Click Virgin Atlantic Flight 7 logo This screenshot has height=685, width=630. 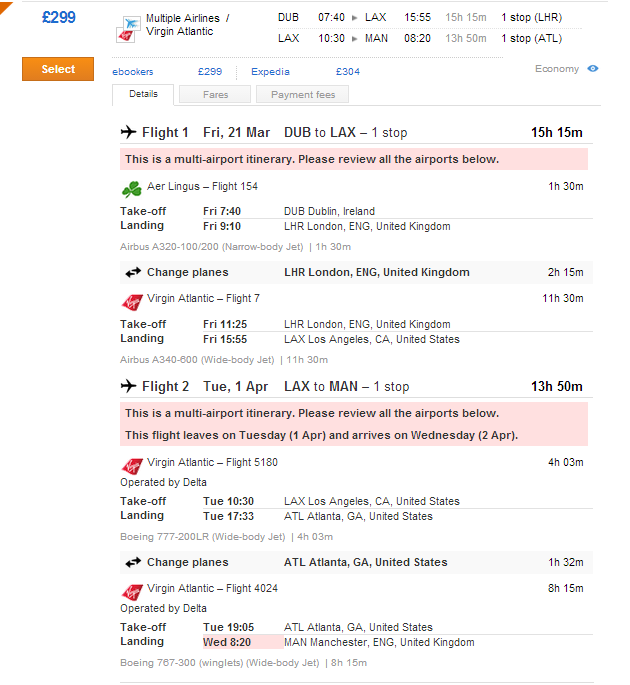coord(132,302)
